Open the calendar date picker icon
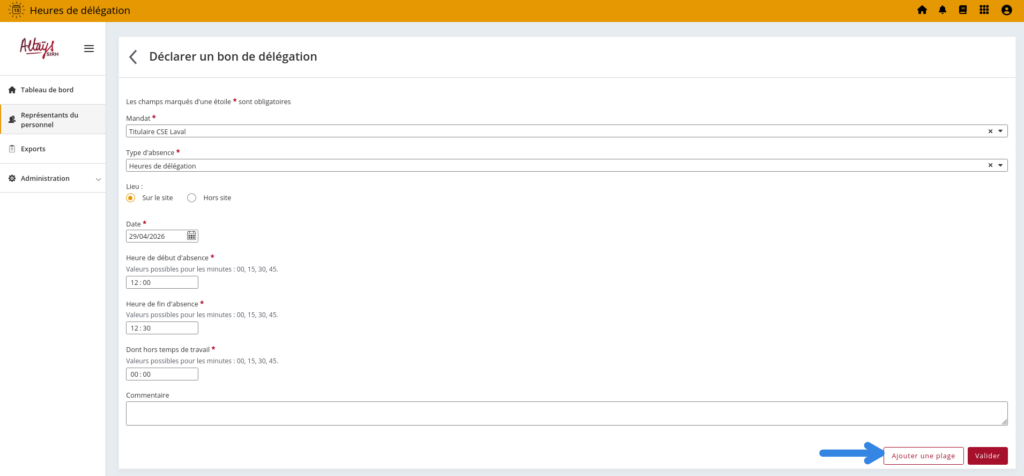This screenshot has height=476, width=1024. point(192,236)
